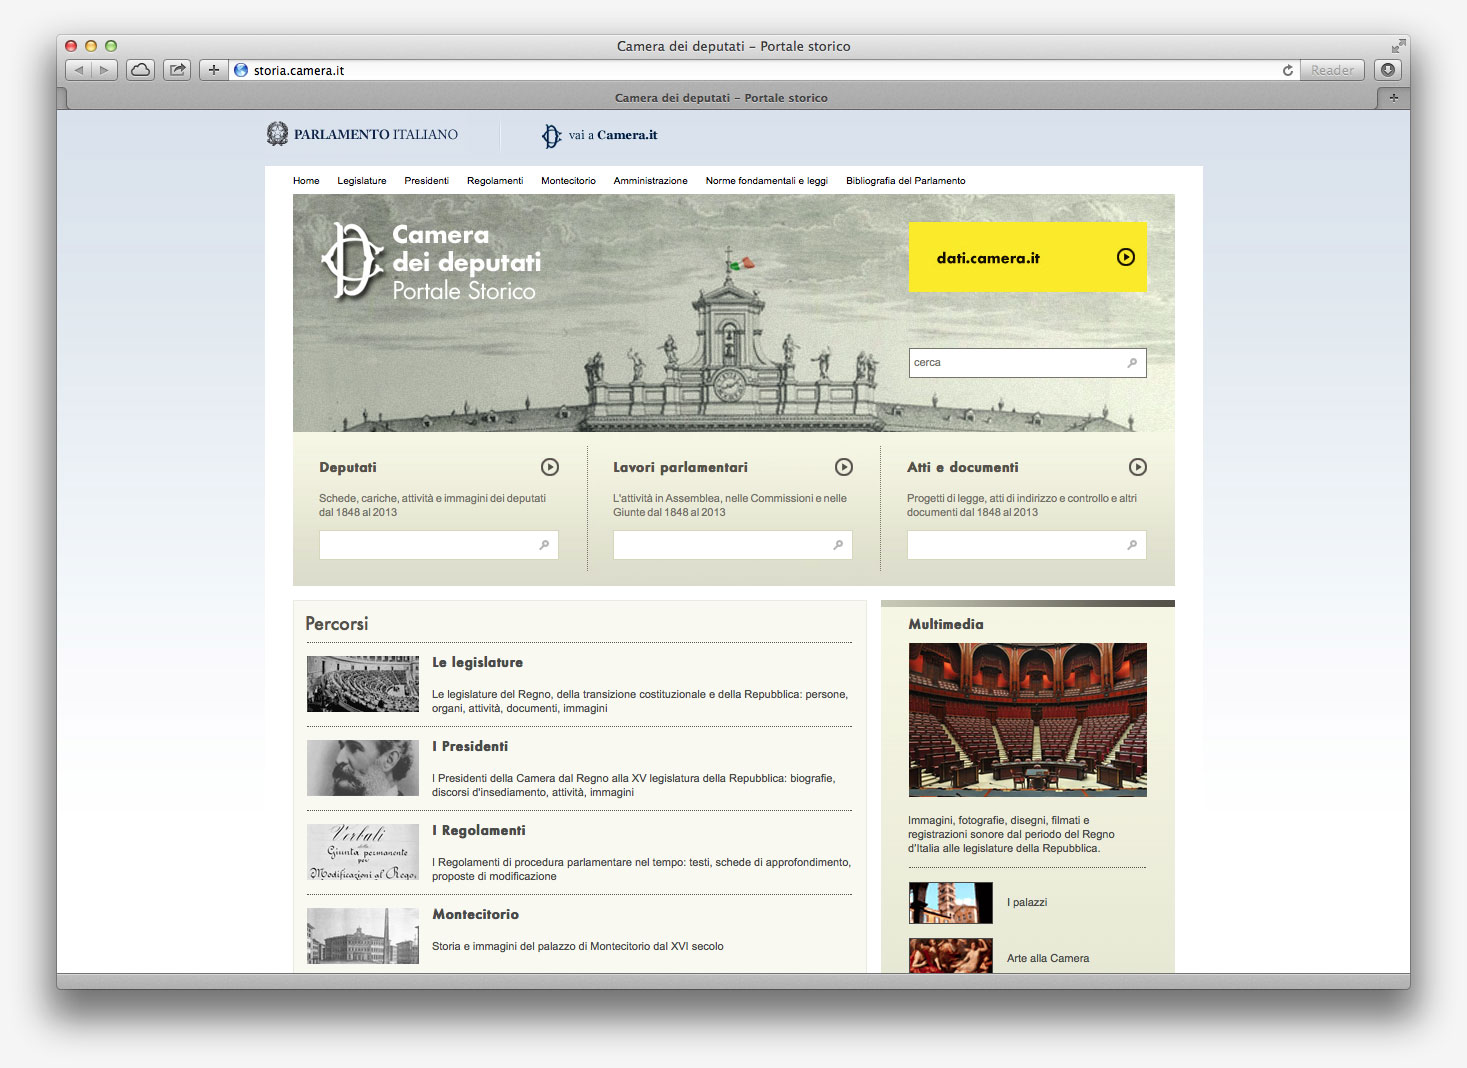The width and height of the screenshot is (1467, 1068).
Task: Click the Multimedia chamber photo
Action: (x=1028, y=720)
